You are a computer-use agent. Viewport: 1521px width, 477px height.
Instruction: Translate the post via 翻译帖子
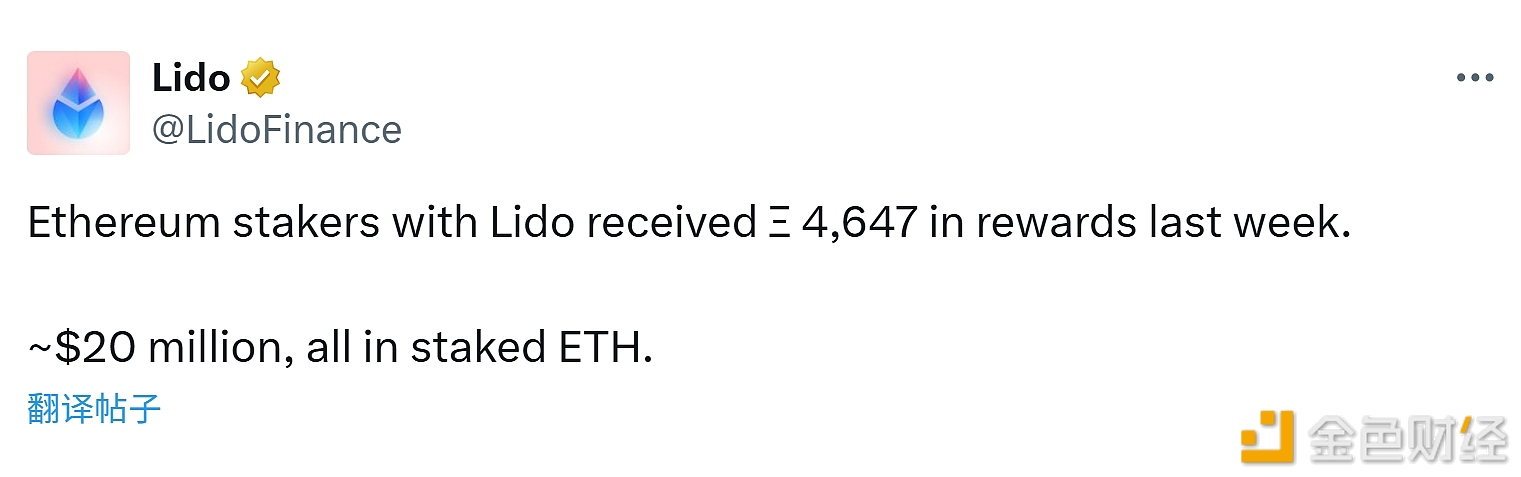pos(94,408)
